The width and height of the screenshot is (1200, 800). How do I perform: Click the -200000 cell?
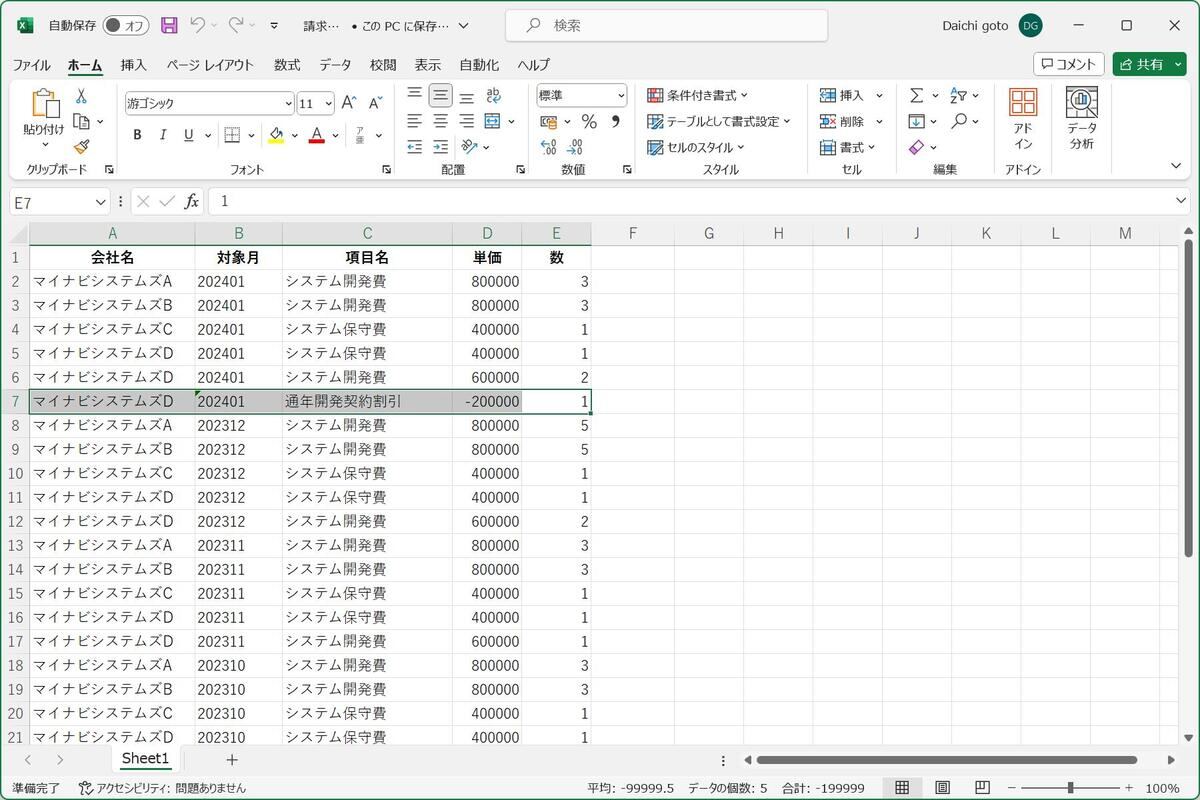(x=487, y=401)
